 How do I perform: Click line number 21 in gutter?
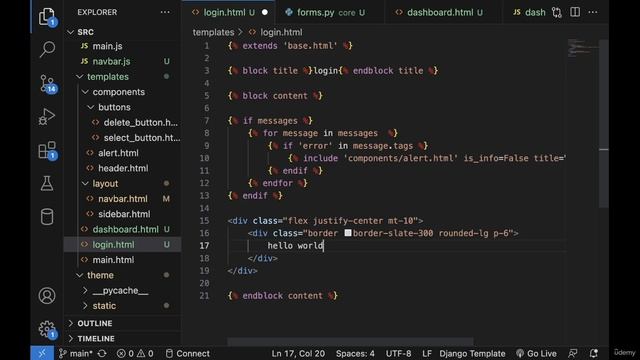click(x=204, y=296)
